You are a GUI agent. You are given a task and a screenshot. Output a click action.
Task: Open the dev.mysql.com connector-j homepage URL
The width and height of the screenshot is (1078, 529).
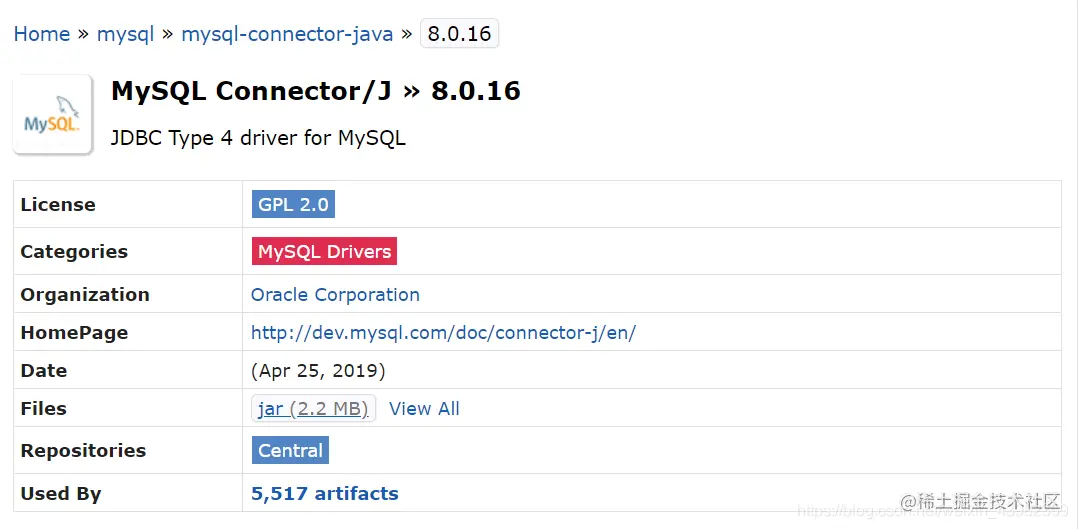coord(443,333)
